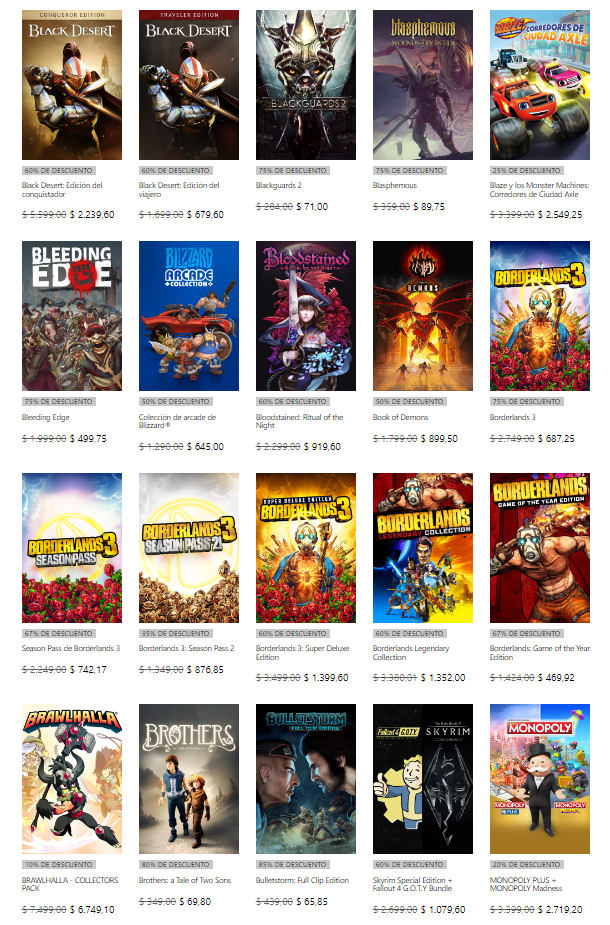The image size is (610, 925).
Task: Open Book of Demons cover art
Action: 422,316
